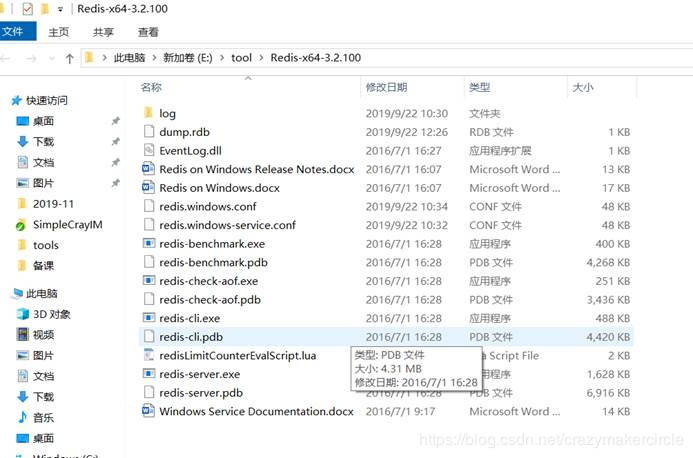Image resolution: width=693 pixels, height=458 pixels.
Task: Click the redis-benchmark.pdb file icon
Action: (x=149, y=262)
